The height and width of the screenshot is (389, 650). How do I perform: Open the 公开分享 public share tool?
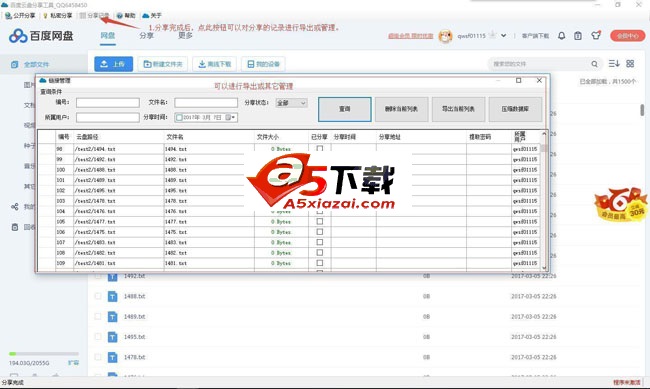20,15
